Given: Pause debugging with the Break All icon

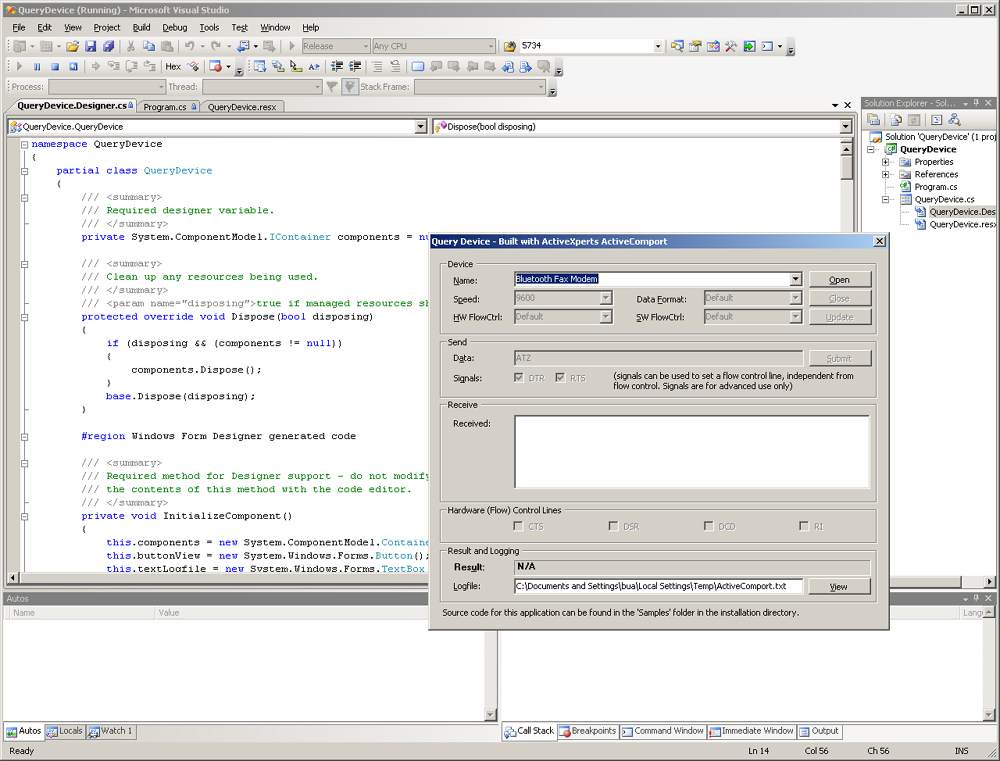Looking at the screenshot, I should 37,66.
